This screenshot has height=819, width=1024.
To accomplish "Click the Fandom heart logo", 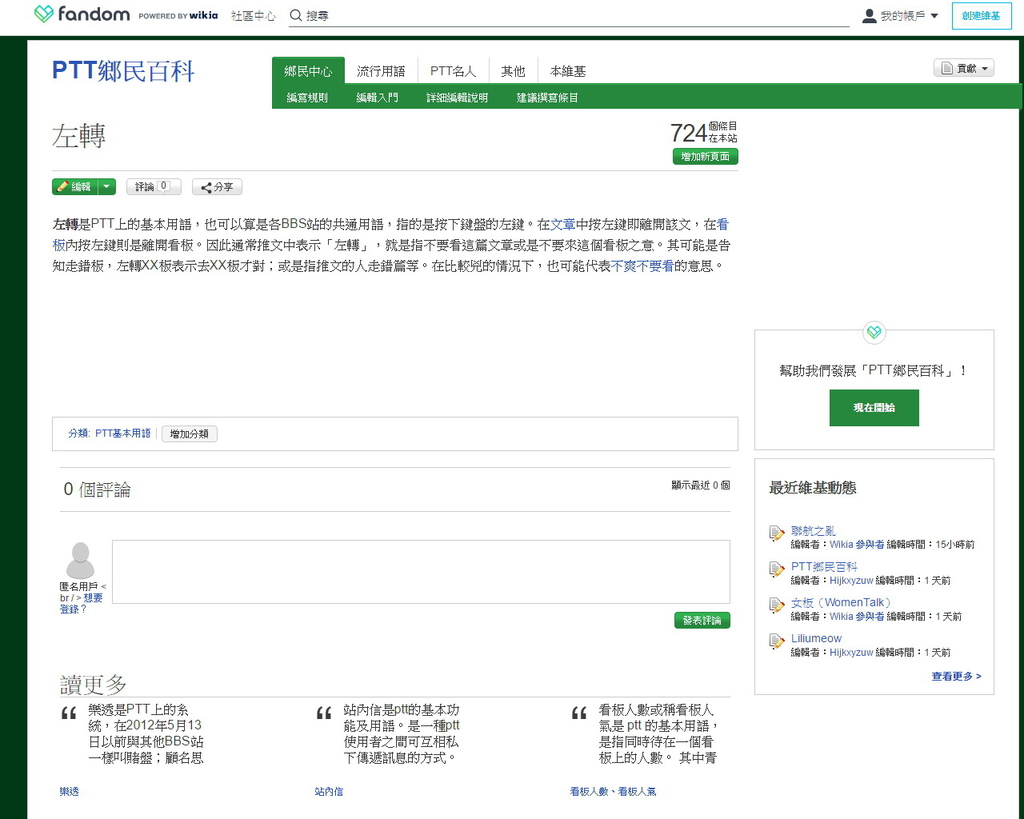I will (44, 14).
